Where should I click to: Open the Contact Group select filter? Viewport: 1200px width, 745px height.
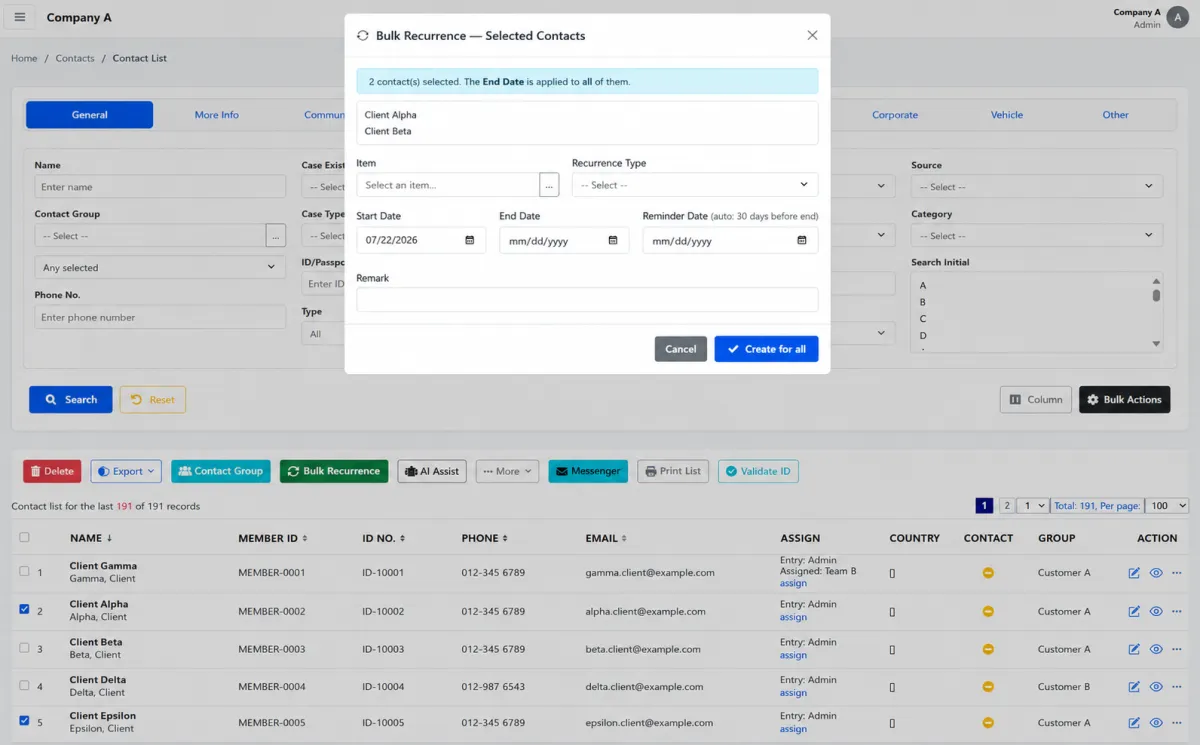(x=150, y=236)
